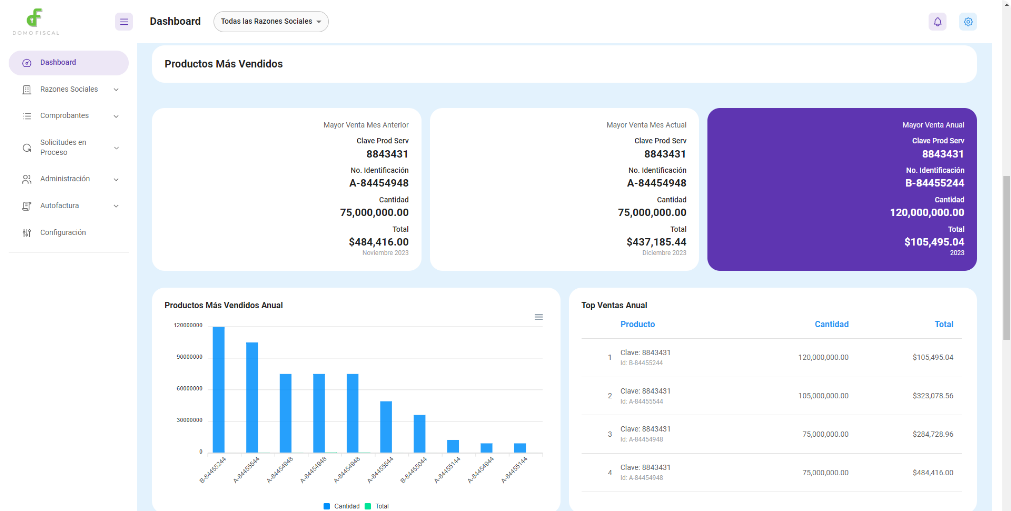Click the Comprobantes list icon
The height and width of the screenshot is (511, 1011).
point(26,116)
